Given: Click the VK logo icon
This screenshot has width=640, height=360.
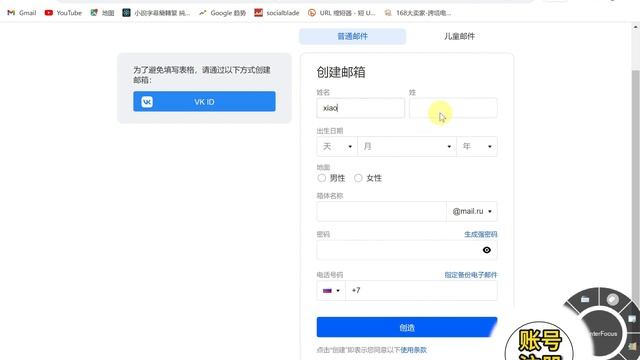Looking at the screenshot, I should [x=147, y=102].
